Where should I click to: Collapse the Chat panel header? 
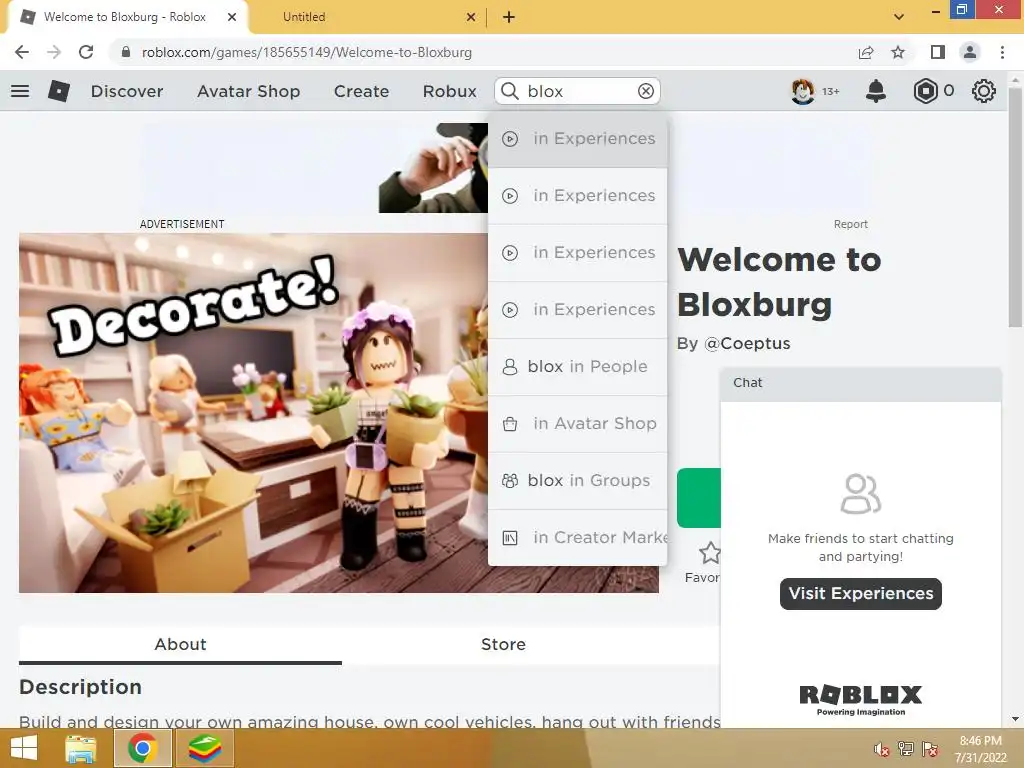point(861,383)
